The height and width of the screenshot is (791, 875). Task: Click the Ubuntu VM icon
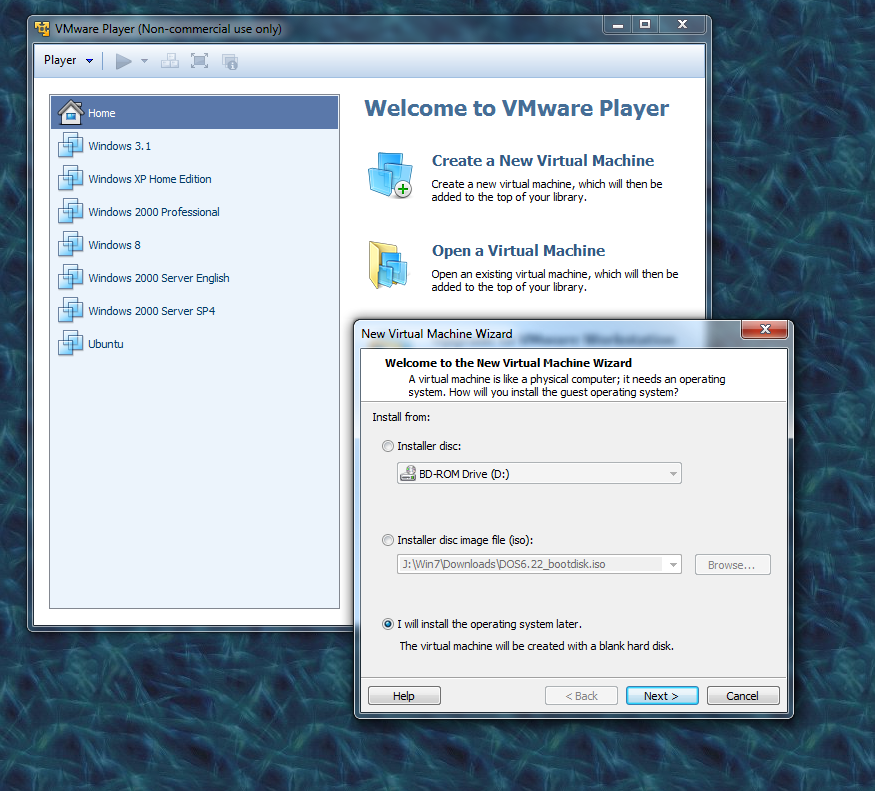(71, 343)
